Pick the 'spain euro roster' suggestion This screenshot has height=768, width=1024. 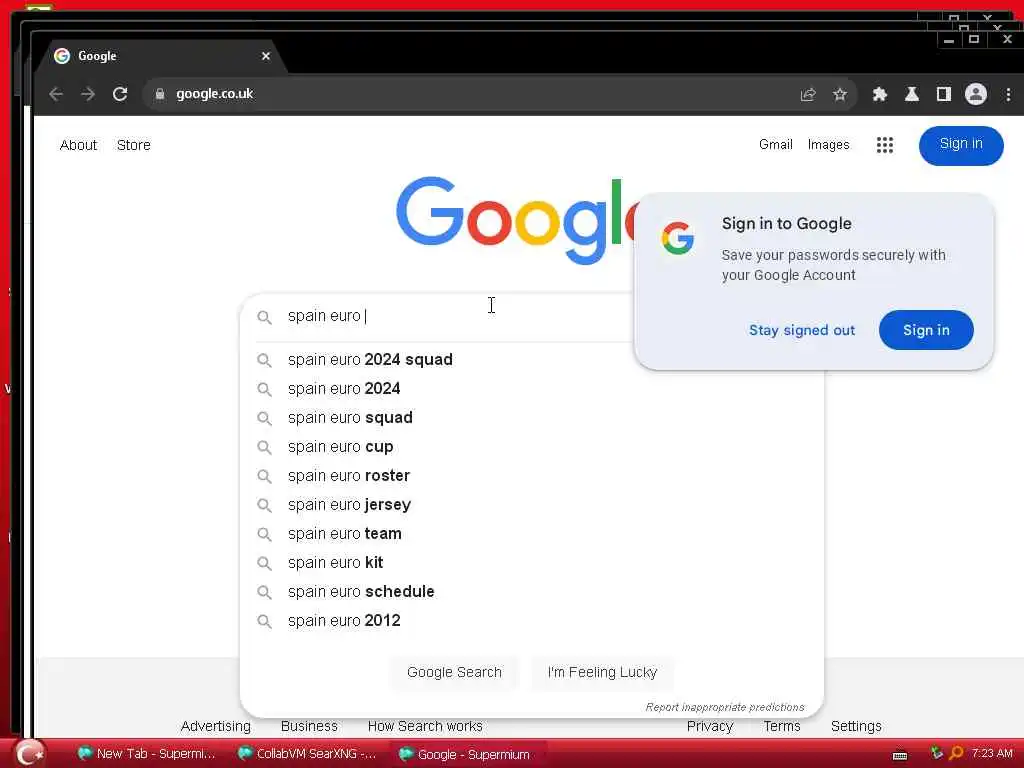click(532, 475)
